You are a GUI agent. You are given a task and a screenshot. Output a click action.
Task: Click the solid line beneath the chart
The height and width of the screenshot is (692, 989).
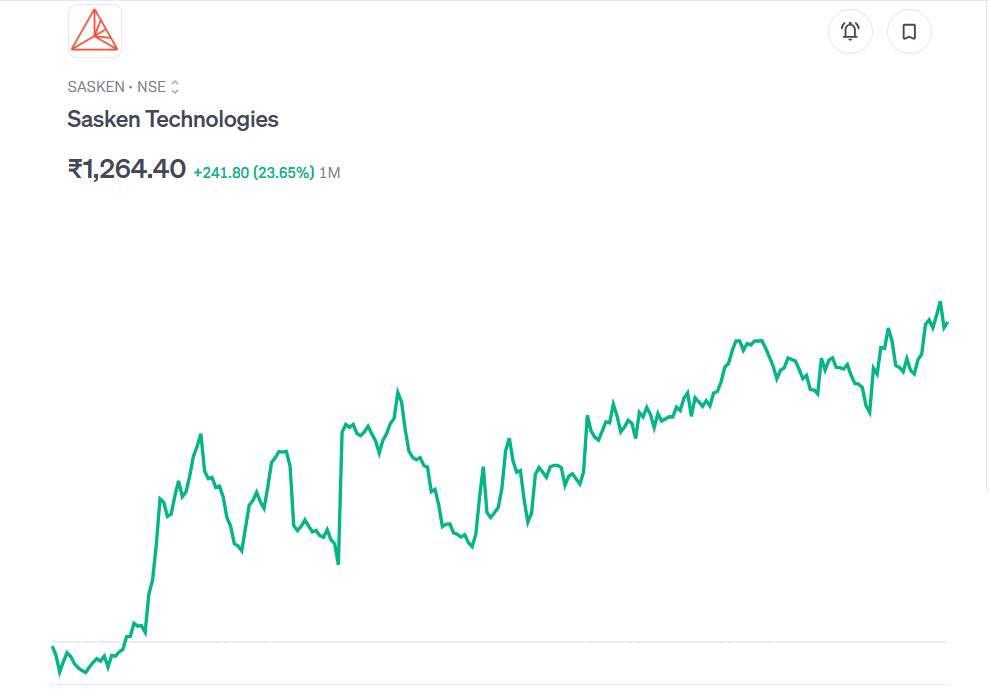point(500,684)
